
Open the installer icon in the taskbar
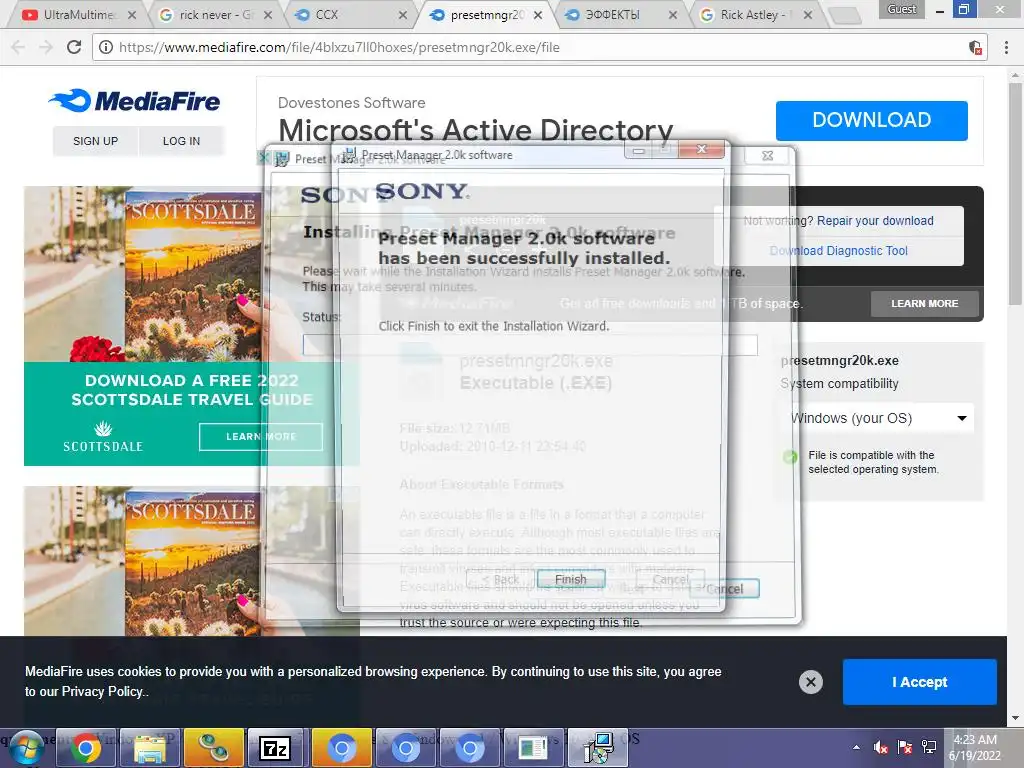tap(598, 748)
